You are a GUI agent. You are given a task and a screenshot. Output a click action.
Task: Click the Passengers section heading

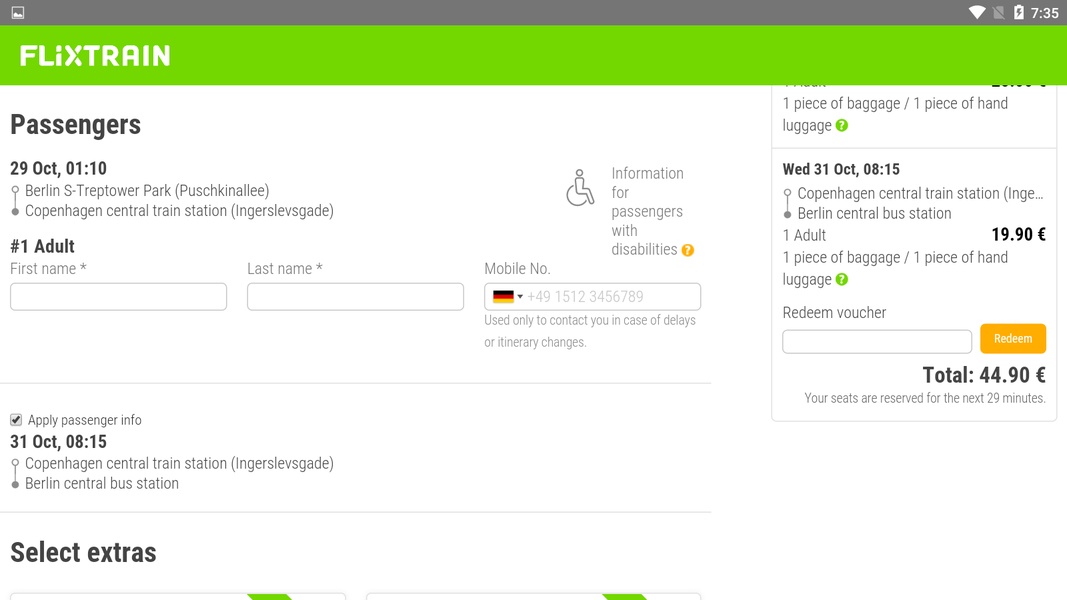point(76,124)
